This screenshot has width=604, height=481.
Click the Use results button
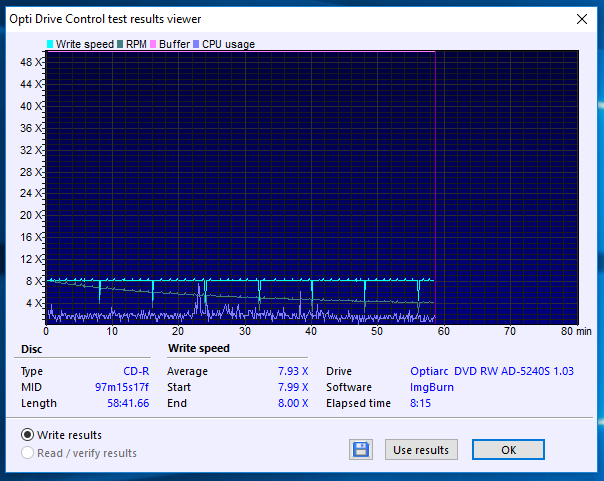[x=421, y=449]
